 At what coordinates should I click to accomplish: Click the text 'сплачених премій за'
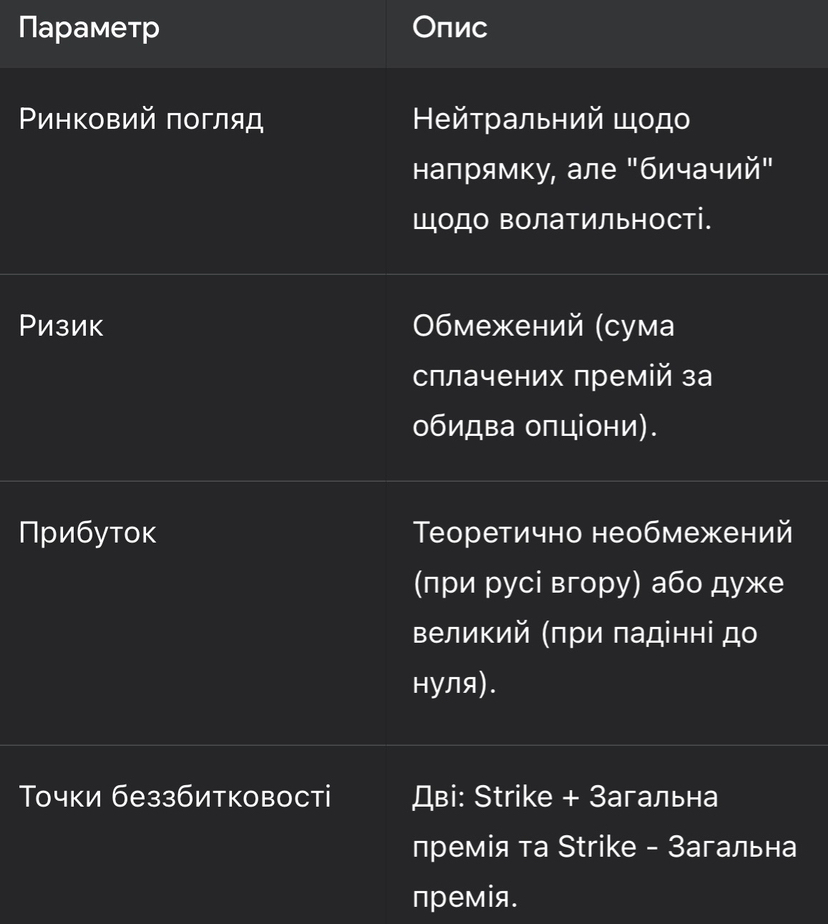coord(562,377)
